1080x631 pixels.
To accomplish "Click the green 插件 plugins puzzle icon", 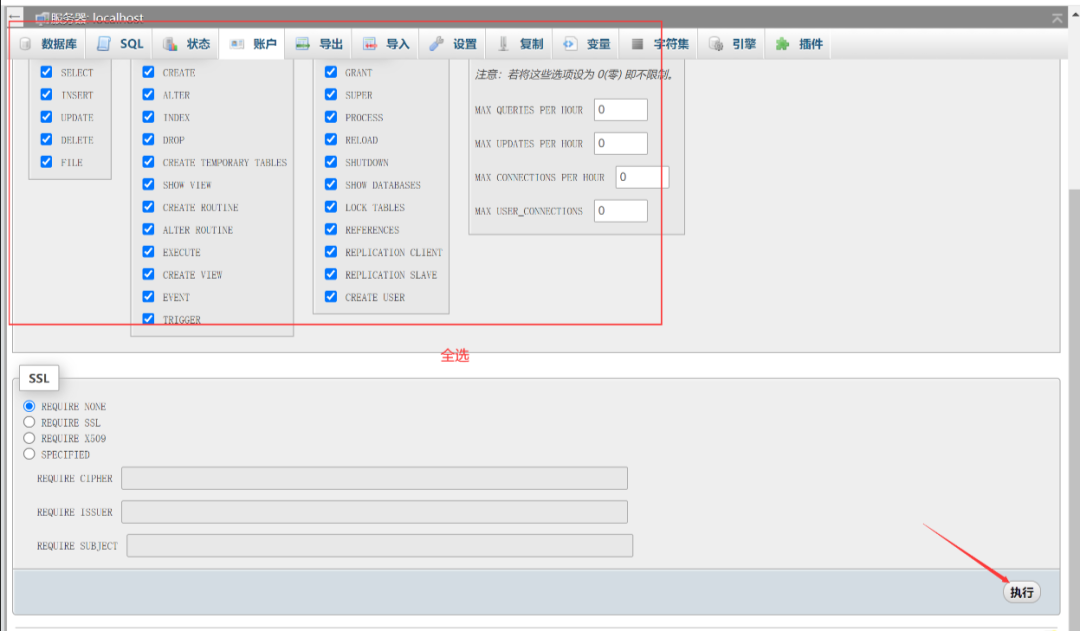I will [x=782, y=44].
